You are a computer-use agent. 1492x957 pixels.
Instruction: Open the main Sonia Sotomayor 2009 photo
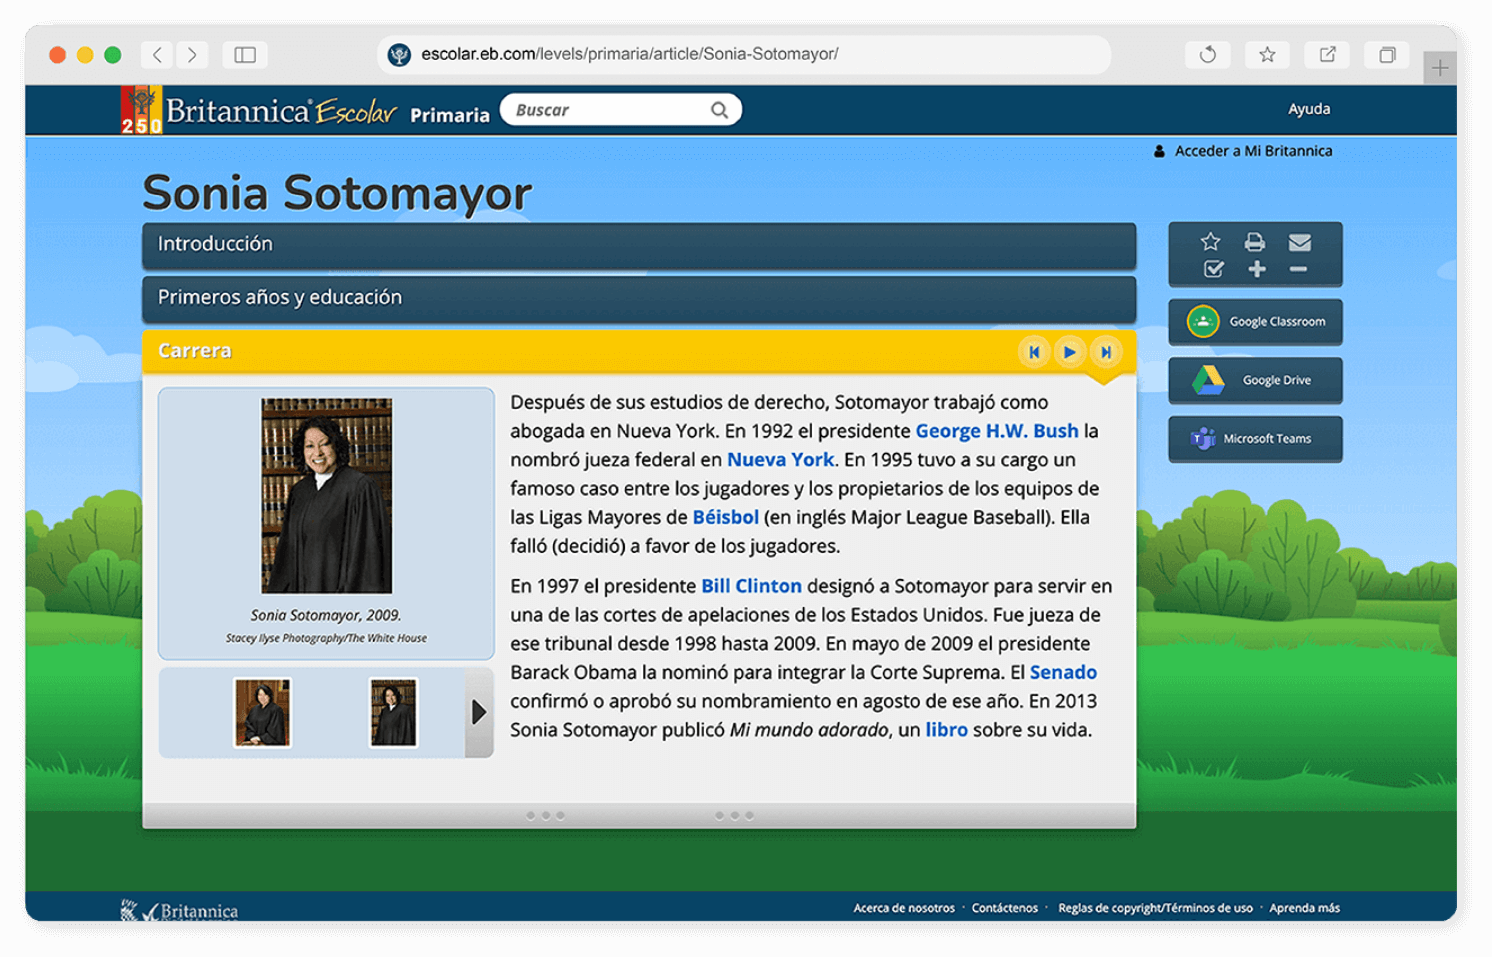tap(326, 496)
